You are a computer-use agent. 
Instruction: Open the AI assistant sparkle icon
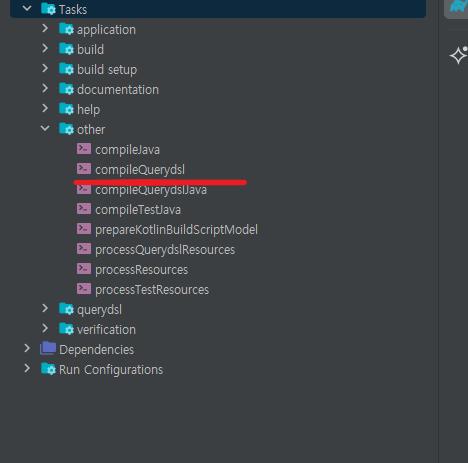(x=459, y=55)
